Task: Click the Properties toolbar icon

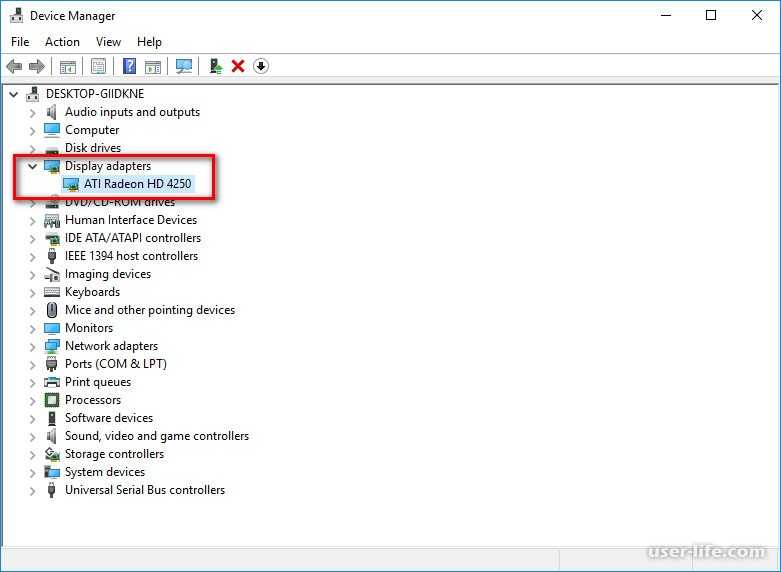Action: coord(98,66)
